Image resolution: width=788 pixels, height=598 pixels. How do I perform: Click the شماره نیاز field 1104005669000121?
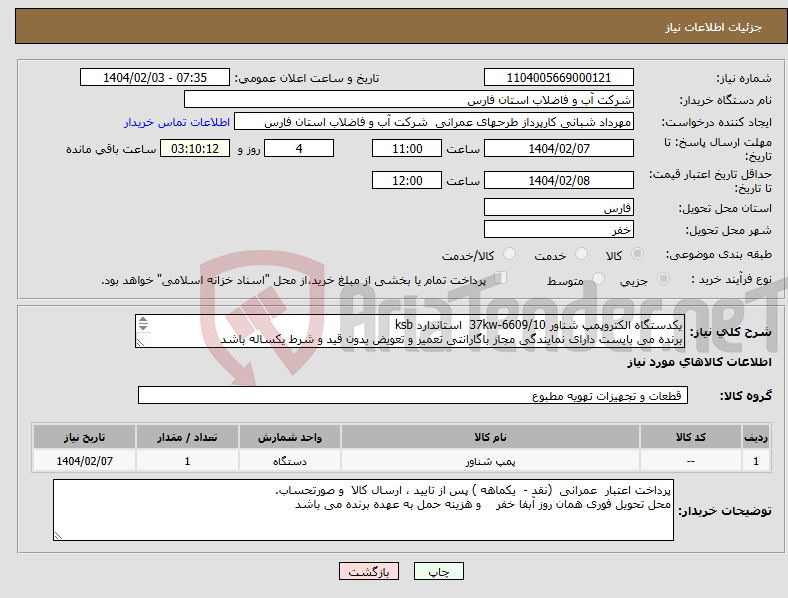pyautogui.click(x=558, y=77)
